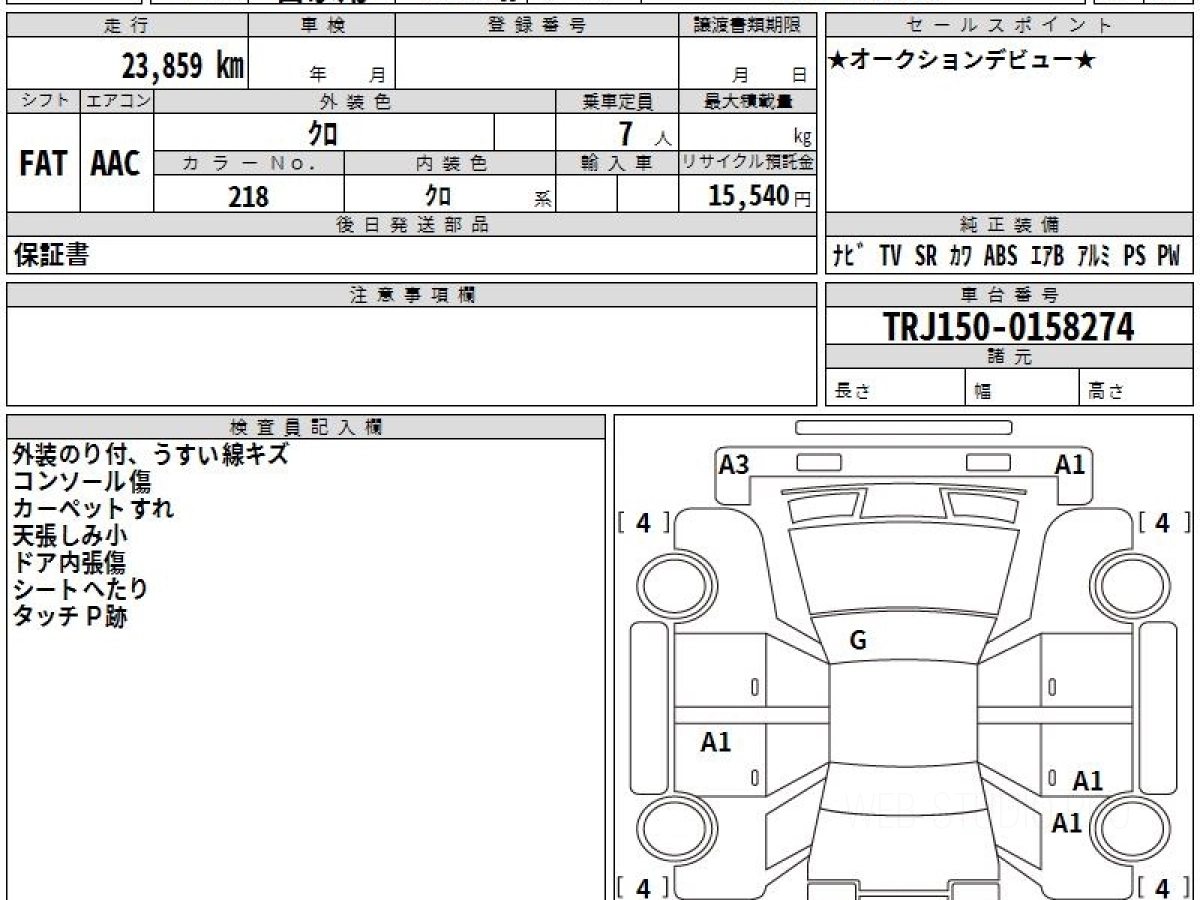This screenshot has width=1200, height=900.
Task: Select the note タッチＰ跡
Action: 69,616
